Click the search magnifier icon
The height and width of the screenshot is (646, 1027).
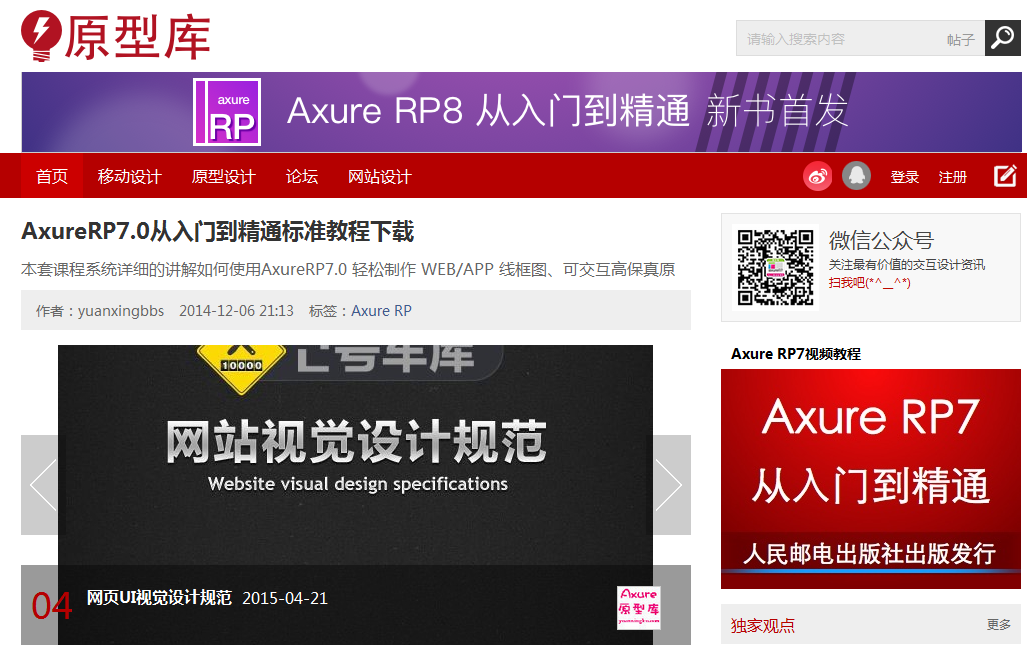point(1003,38)
